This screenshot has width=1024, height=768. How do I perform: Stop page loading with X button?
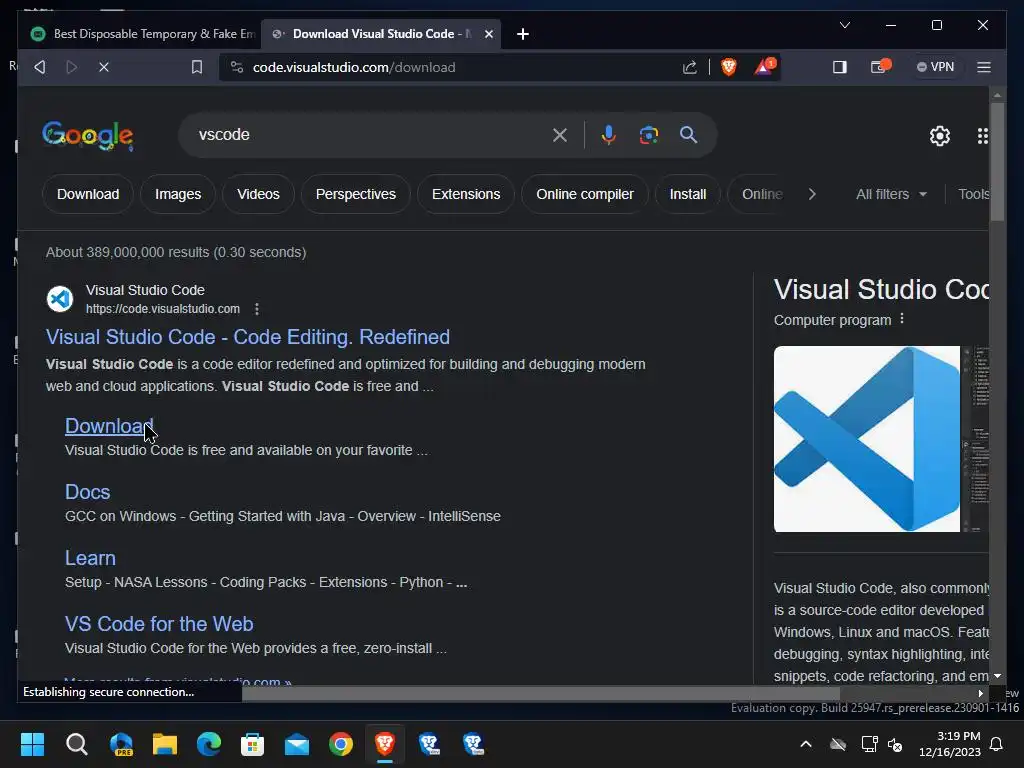(x=104, y=67)
